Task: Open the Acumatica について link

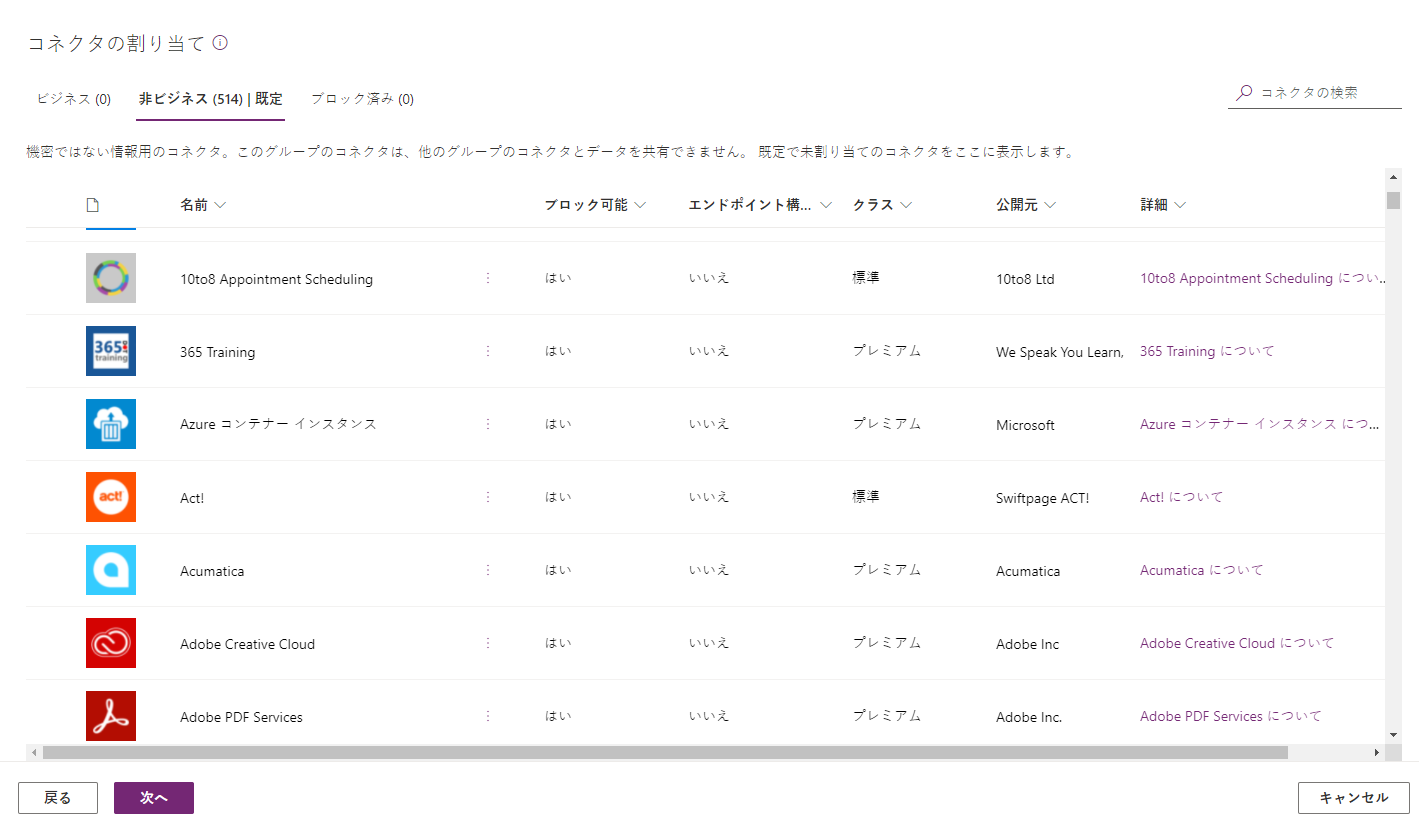Action: point(1202,570)
